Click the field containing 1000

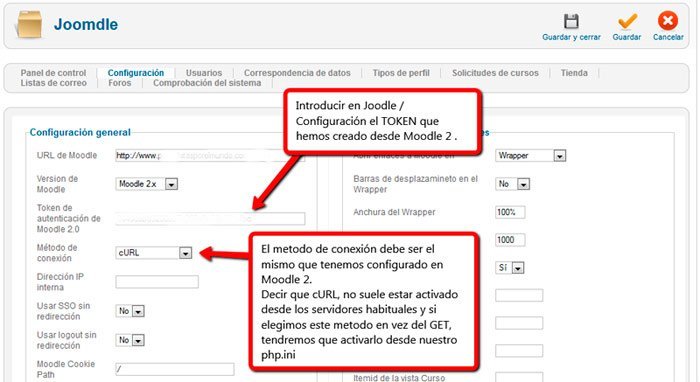coord(510,240)
